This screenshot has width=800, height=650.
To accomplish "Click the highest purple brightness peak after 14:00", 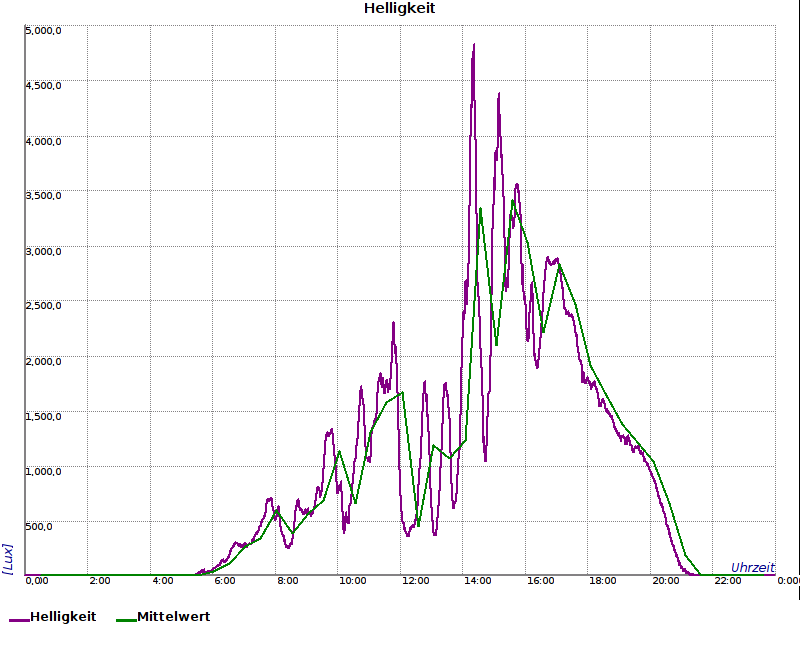I will click(x=474, y=46).
